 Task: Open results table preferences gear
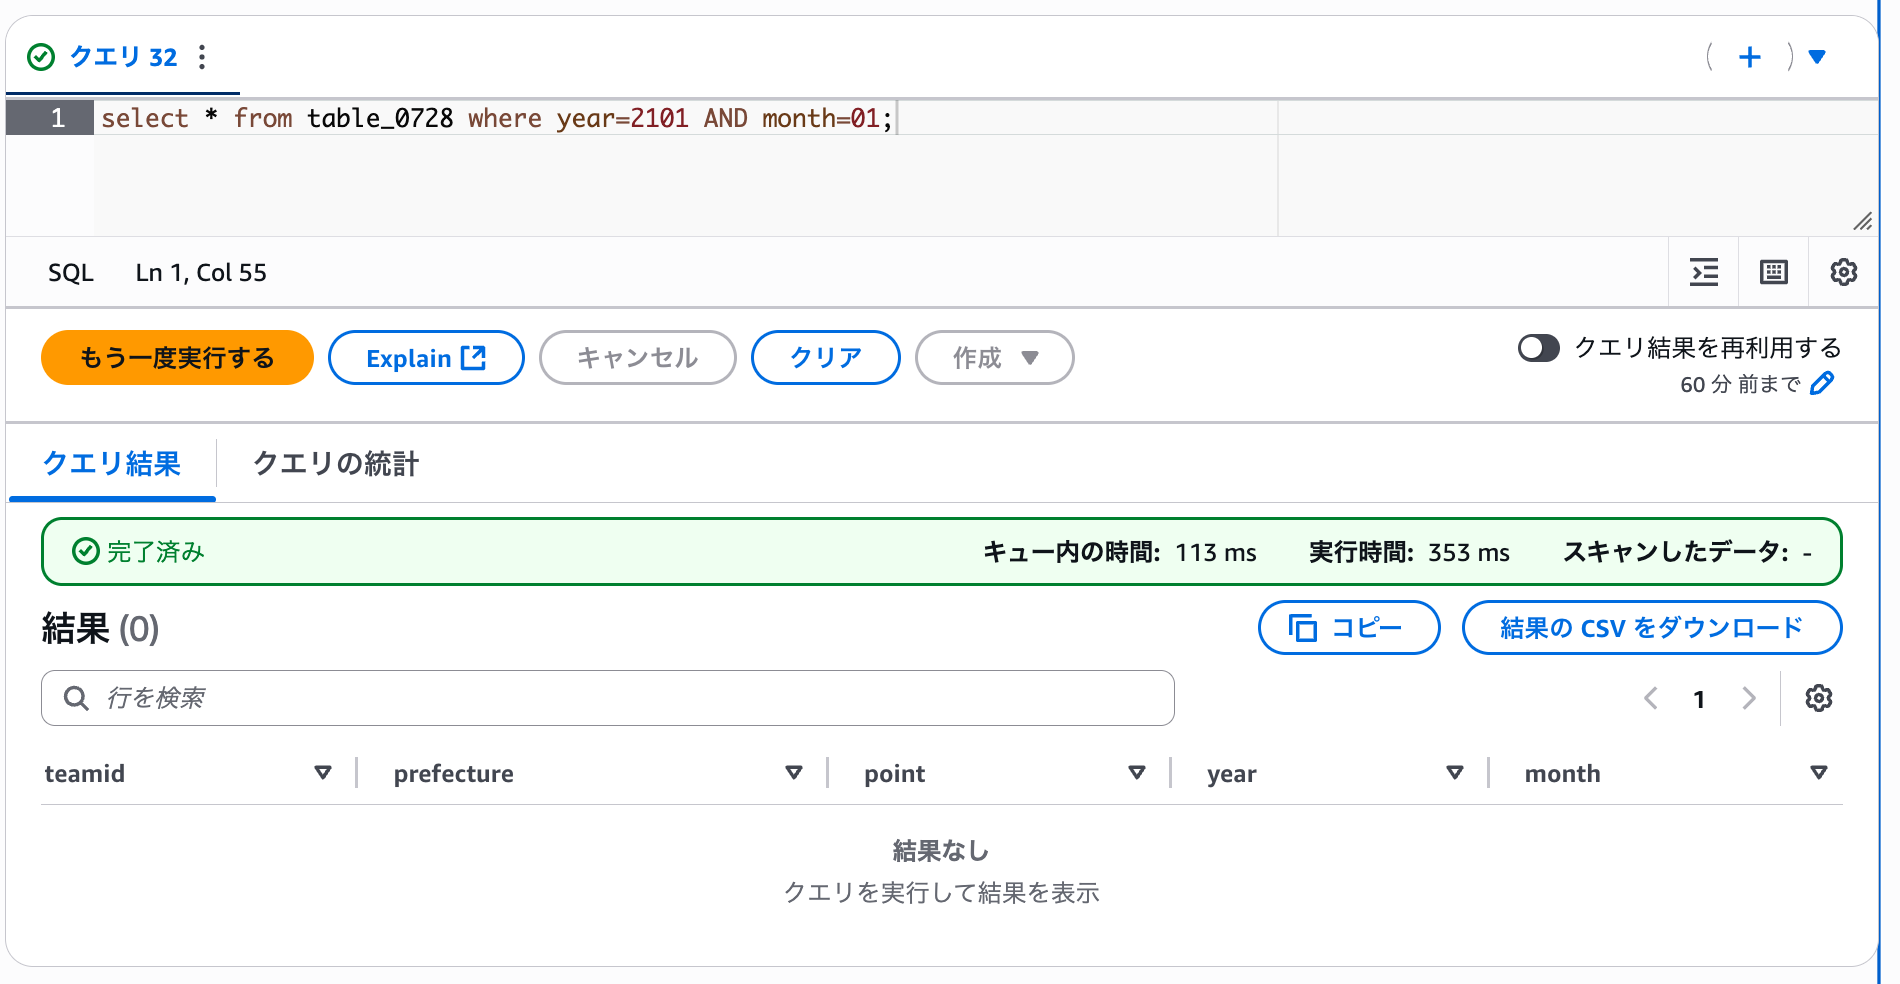pos(1819,698)
